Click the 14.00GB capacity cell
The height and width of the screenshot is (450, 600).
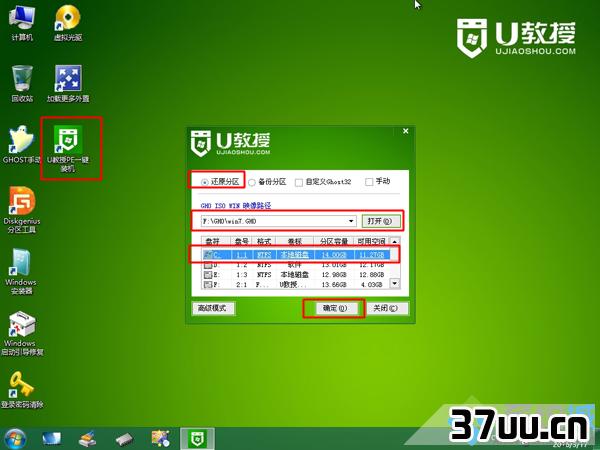(334, 255)
